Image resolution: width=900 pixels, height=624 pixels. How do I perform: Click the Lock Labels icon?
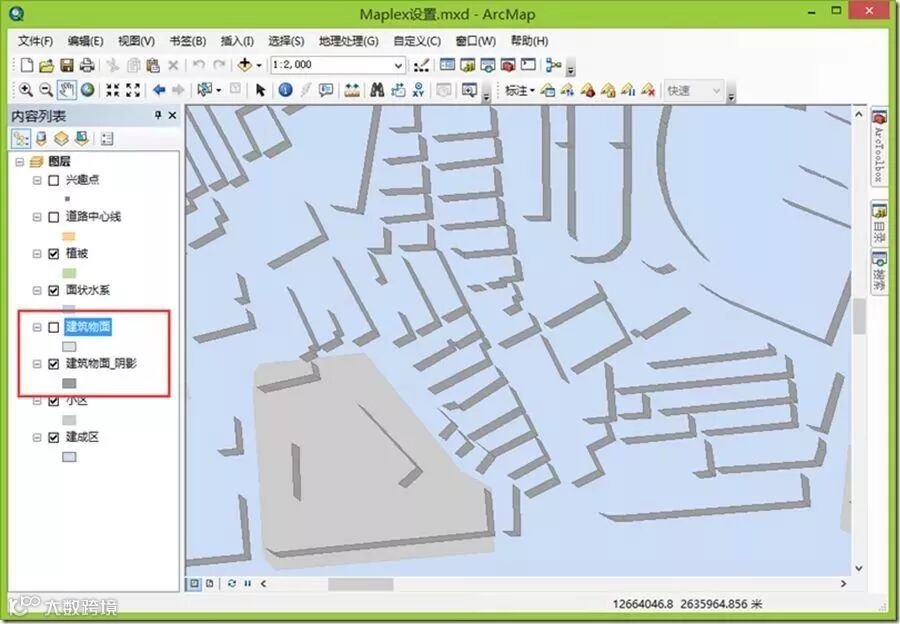pos(608,90)
